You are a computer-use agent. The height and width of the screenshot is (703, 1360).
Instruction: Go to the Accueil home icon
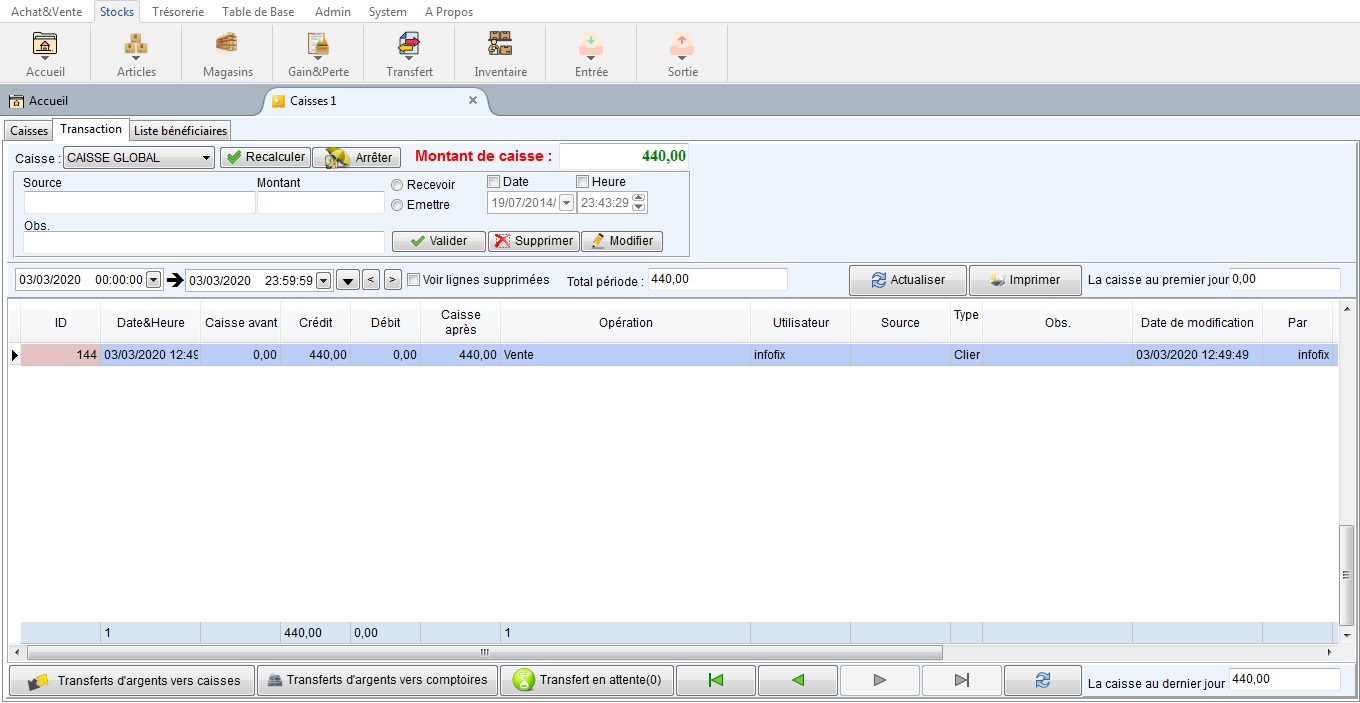pyautogui.click(x=45, y=45)
